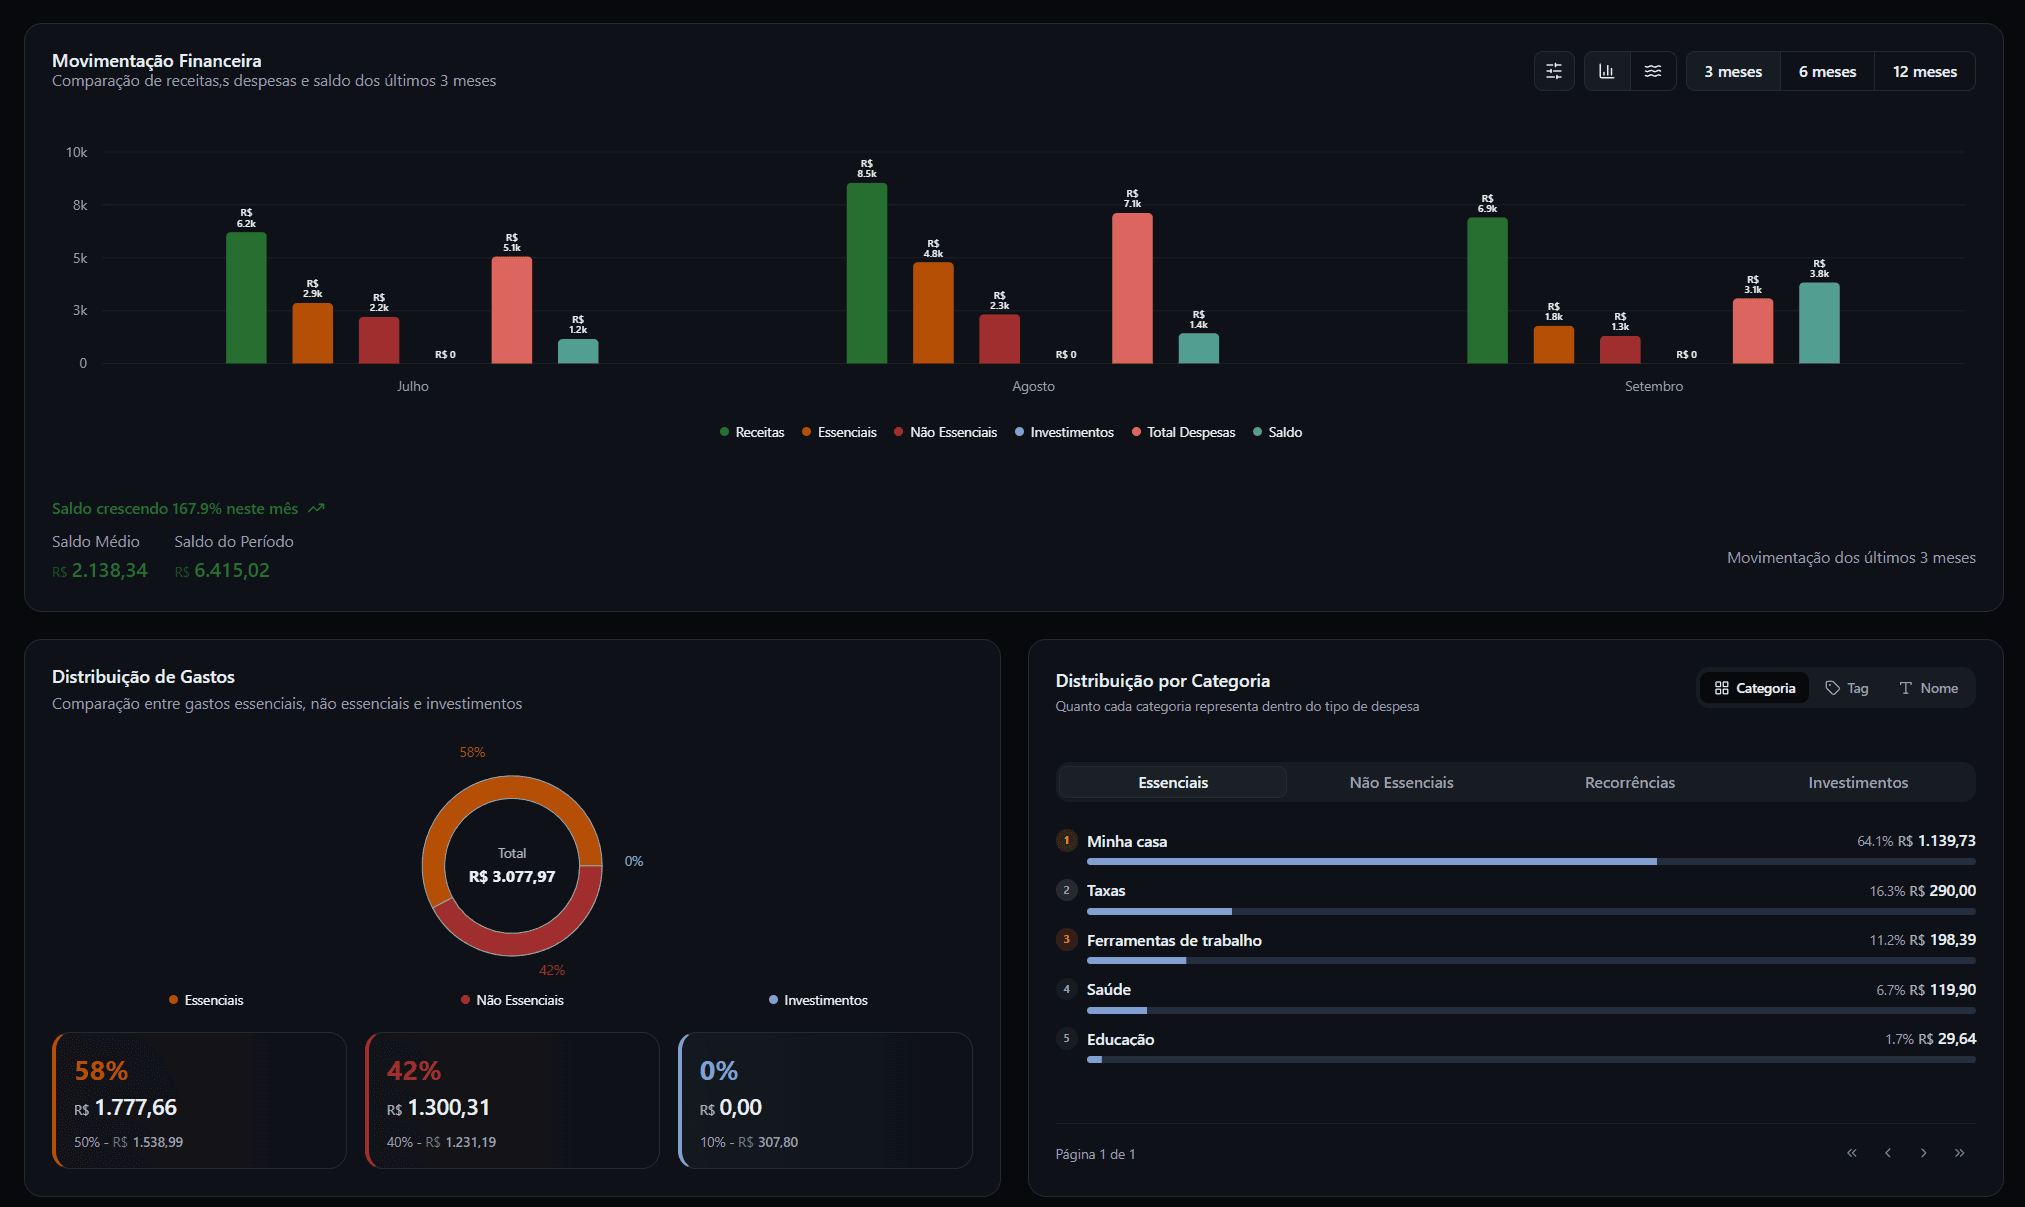2025x1207 pixels.
Task: Click the Minha casa category row
Action: pyautogui.click(x=1515, y=847)
